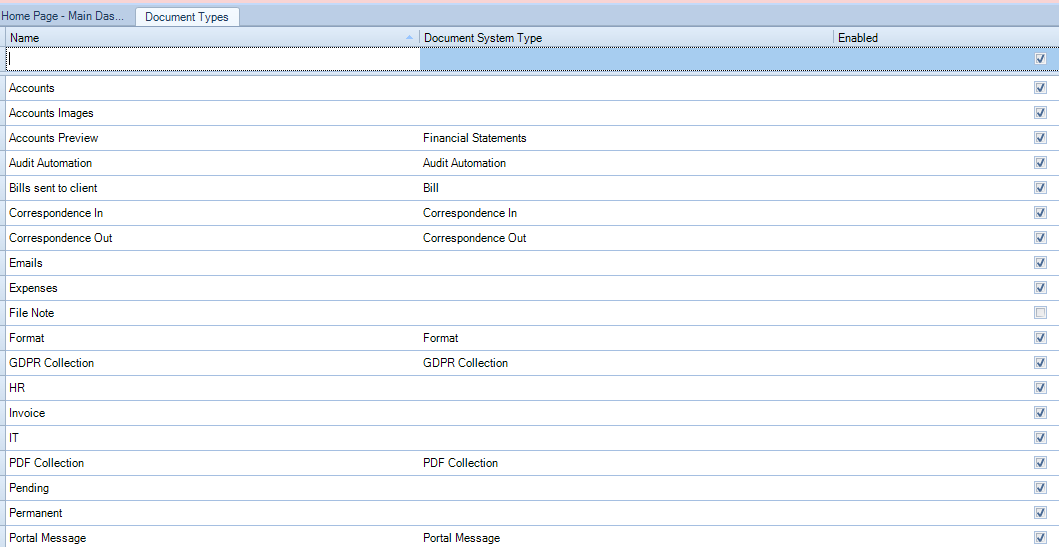Select the Accounts name cell
Image resolution: width=1059 pixels, height=547 pixels.
pos(213,88)
